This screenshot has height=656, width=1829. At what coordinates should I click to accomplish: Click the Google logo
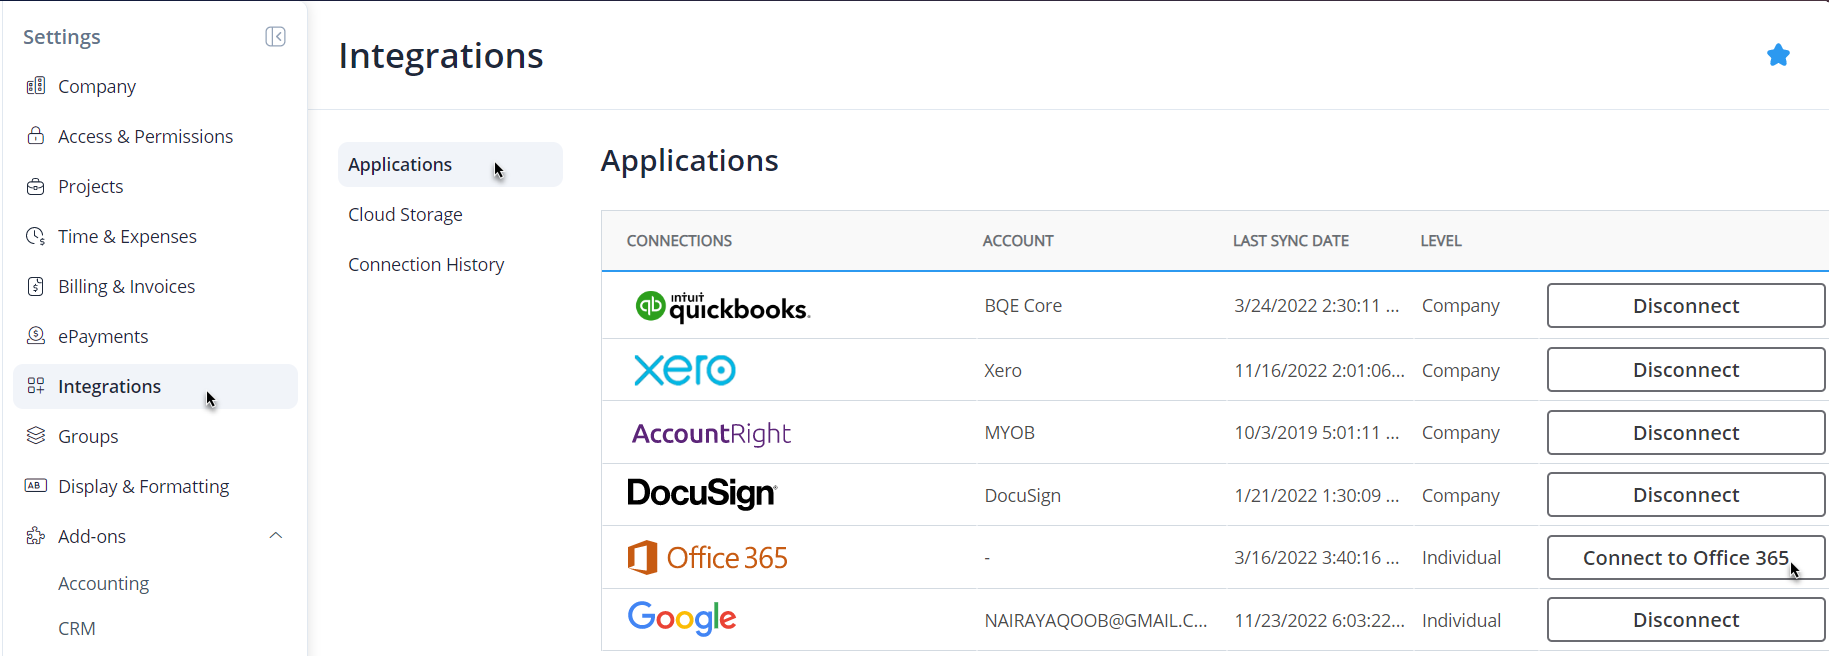tap(682, 619)
